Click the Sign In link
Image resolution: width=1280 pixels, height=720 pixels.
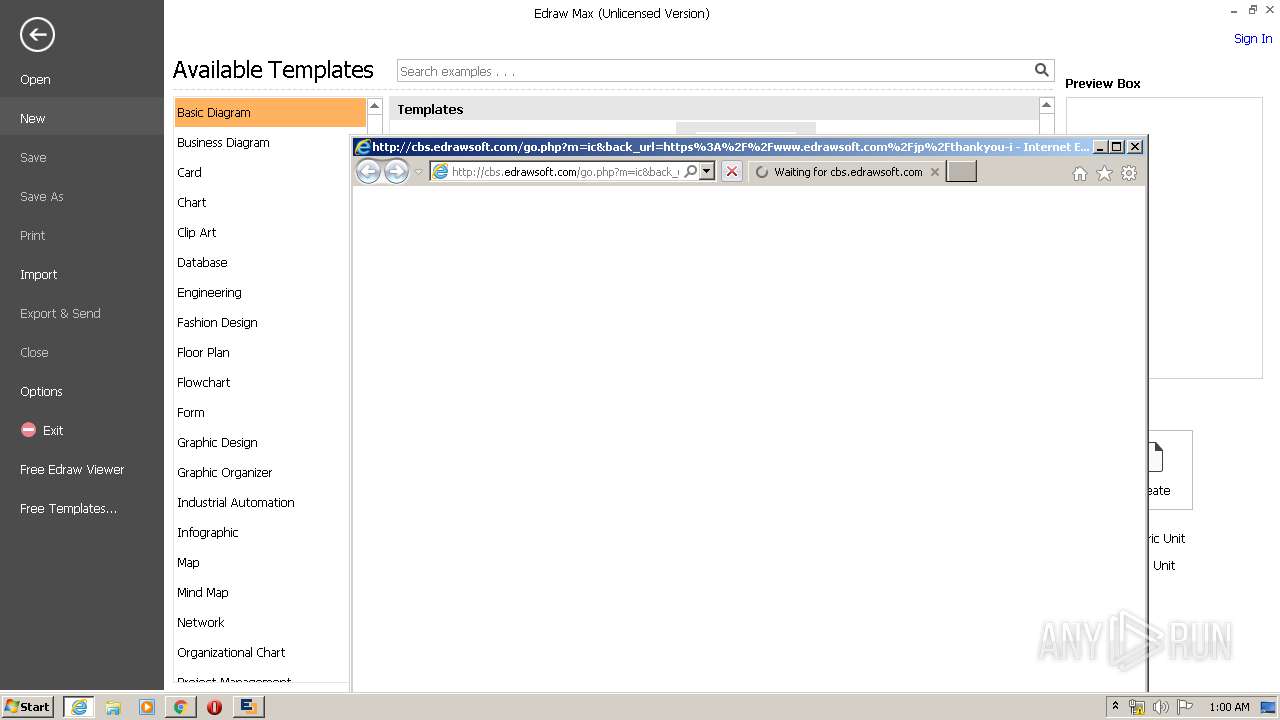[1253, 39]
